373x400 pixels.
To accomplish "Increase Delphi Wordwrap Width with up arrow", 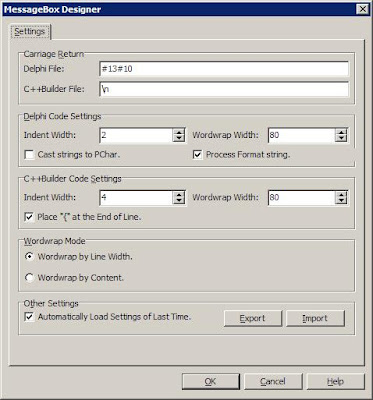I will [341, 132].
